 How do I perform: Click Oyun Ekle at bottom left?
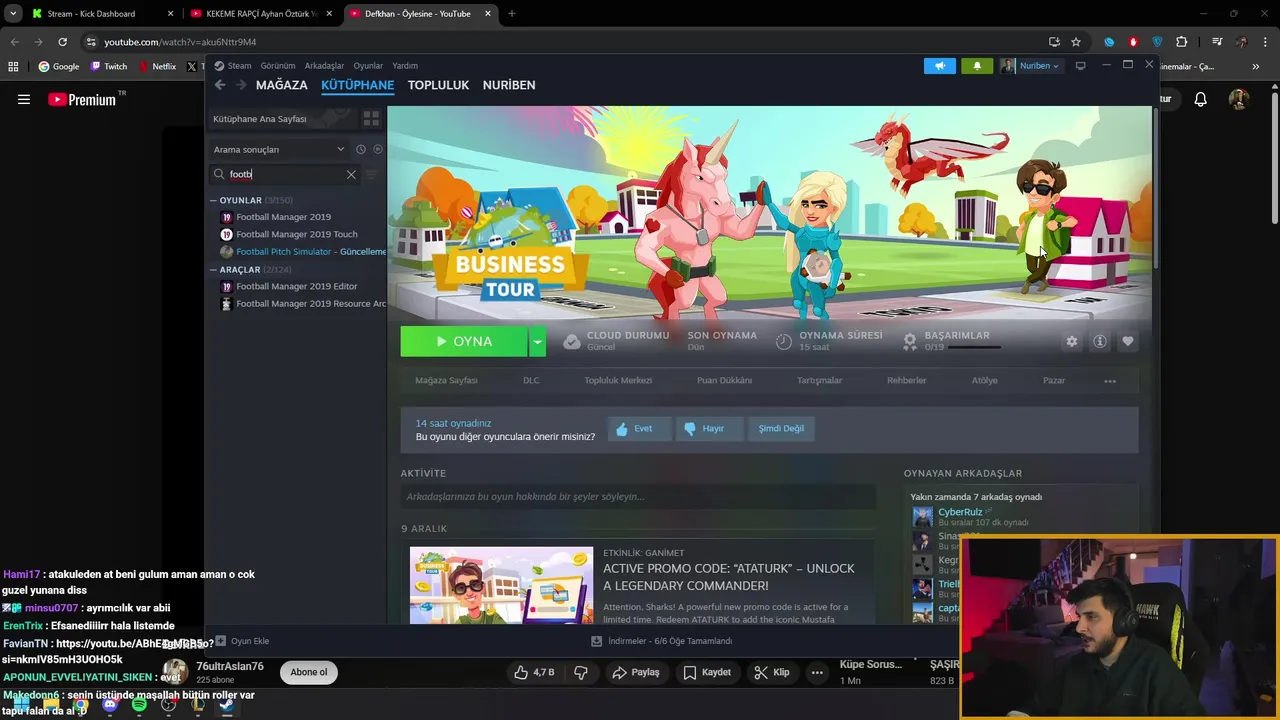pos(241,641)
